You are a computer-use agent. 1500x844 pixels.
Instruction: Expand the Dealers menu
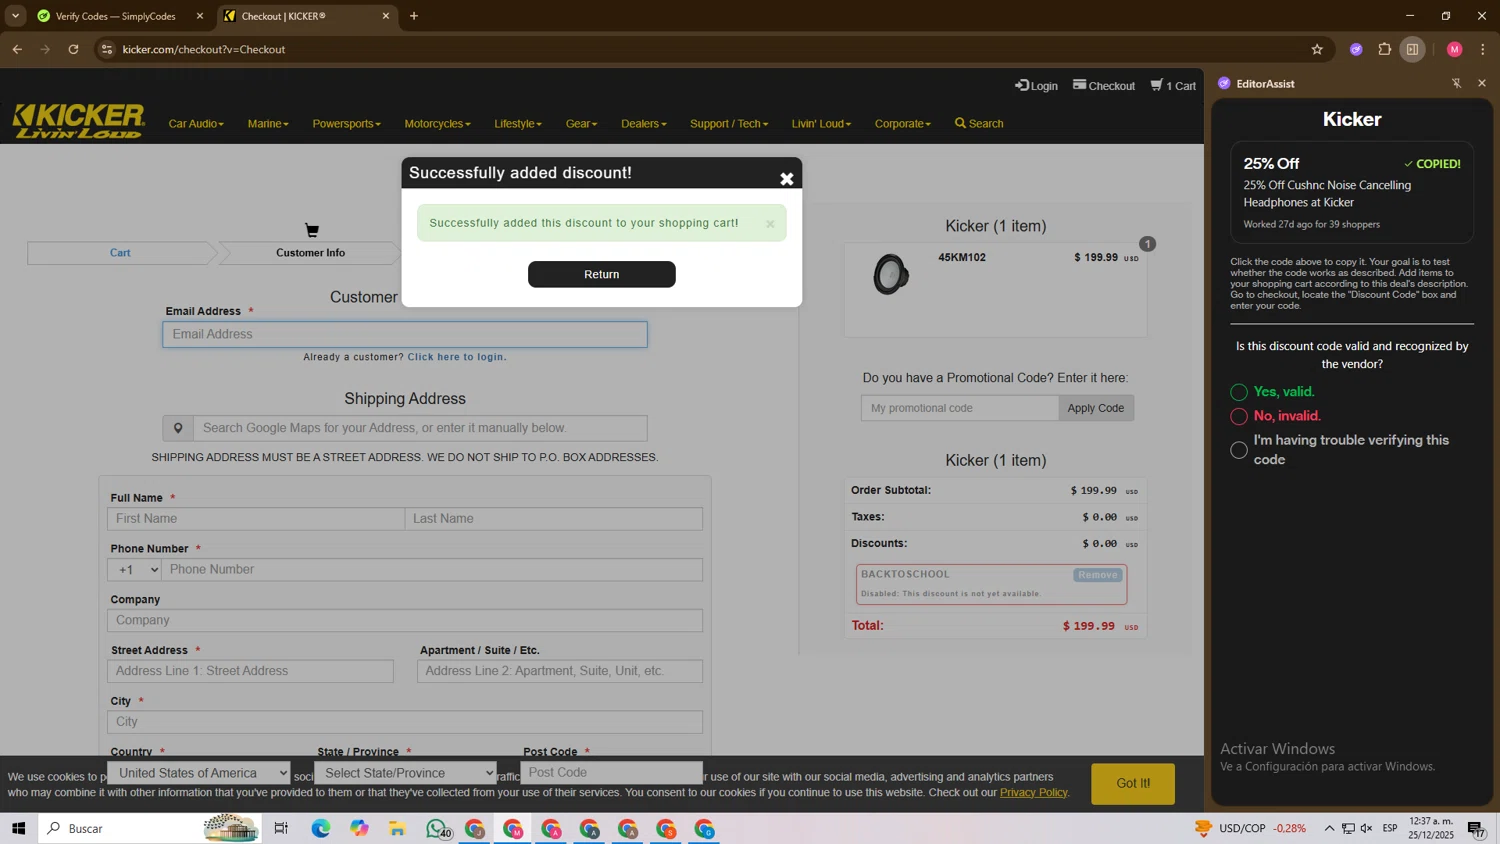click(643, 124)
